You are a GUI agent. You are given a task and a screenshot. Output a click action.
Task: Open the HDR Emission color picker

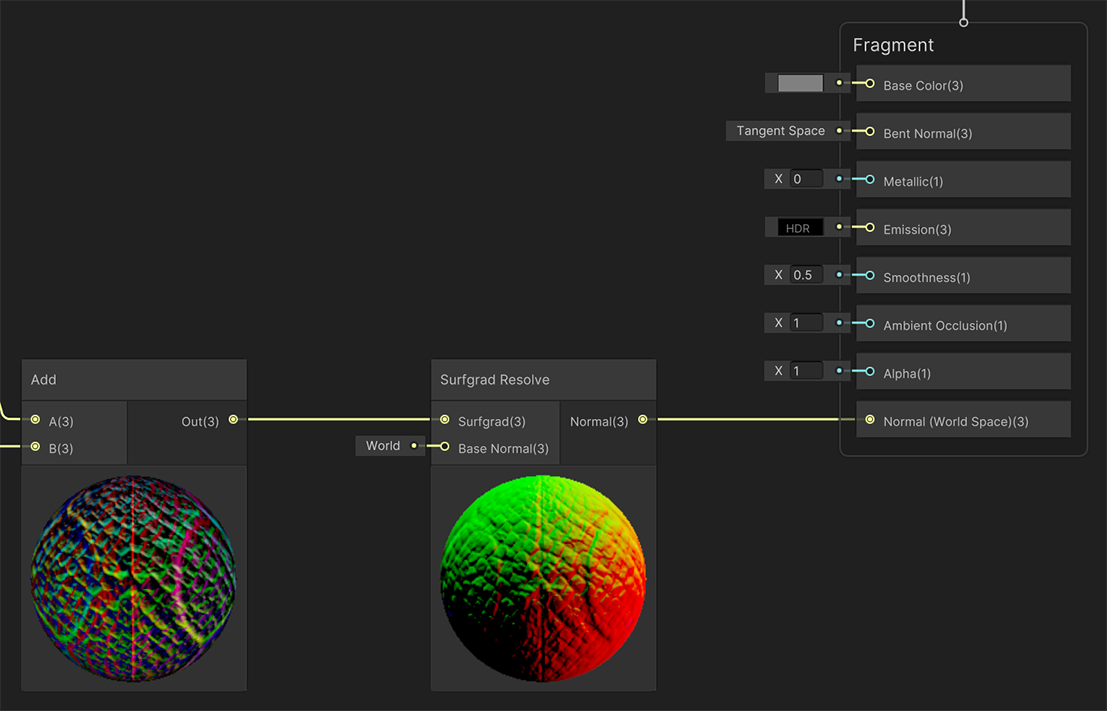[x=800, y=228]
